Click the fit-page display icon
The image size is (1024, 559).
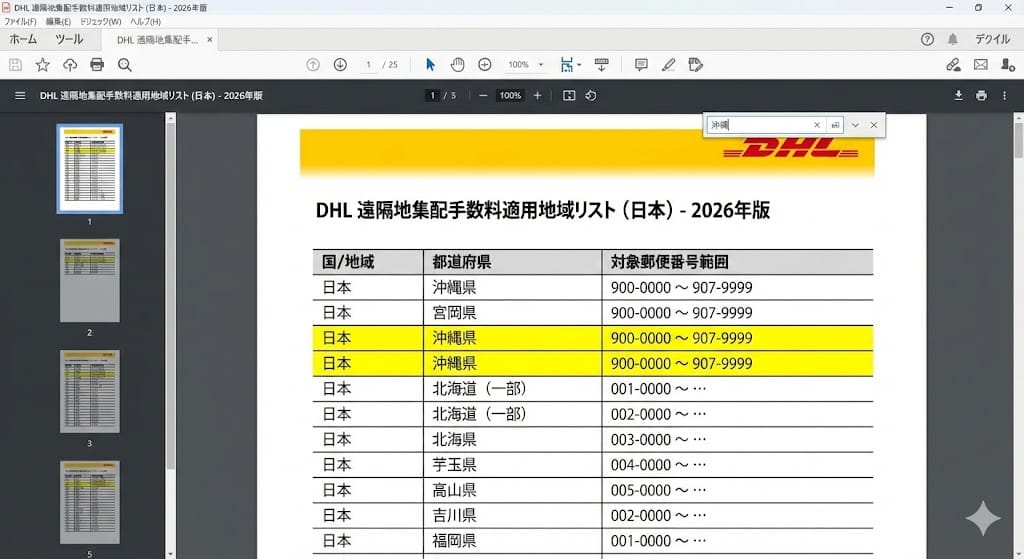click(x=567, y=65)
